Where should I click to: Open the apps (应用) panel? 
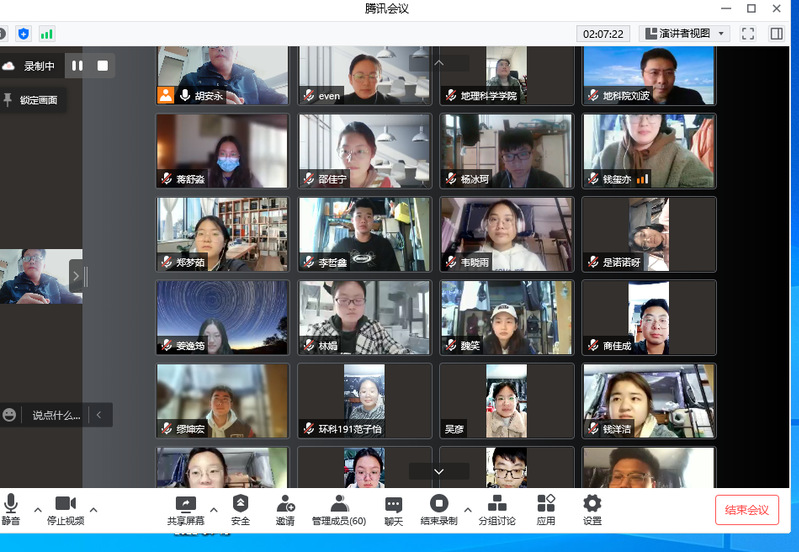click(546, 504)
